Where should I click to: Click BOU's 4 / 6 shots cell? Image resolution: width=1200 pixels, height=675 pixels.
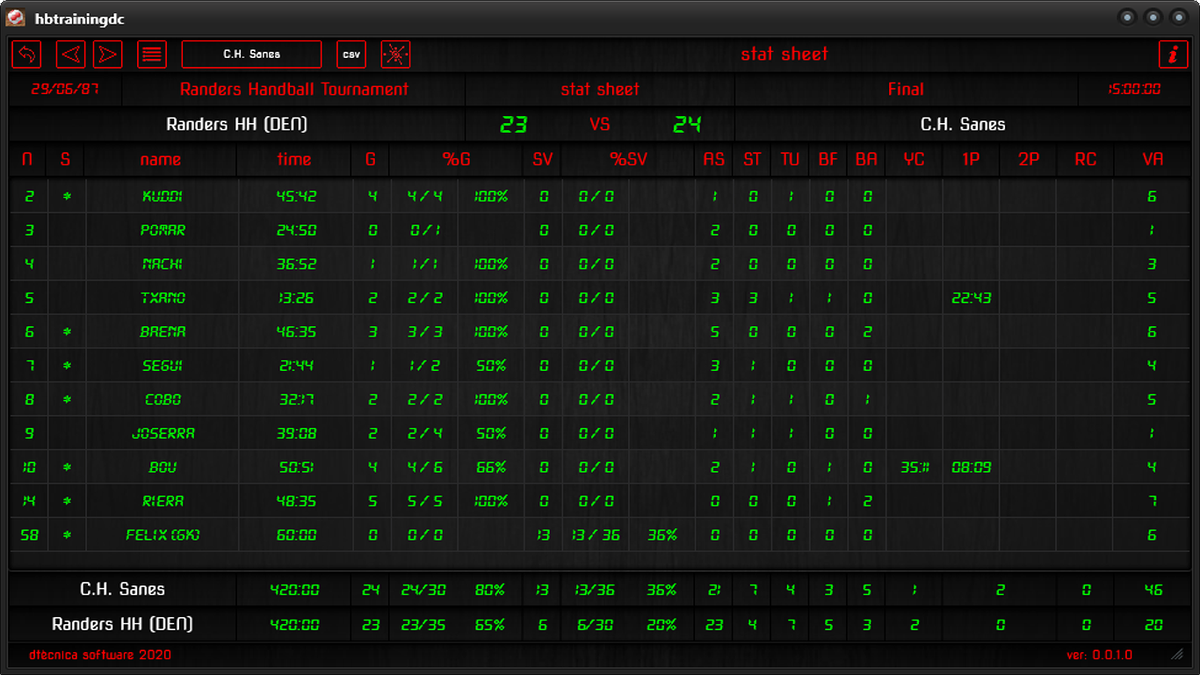point(426,467)
